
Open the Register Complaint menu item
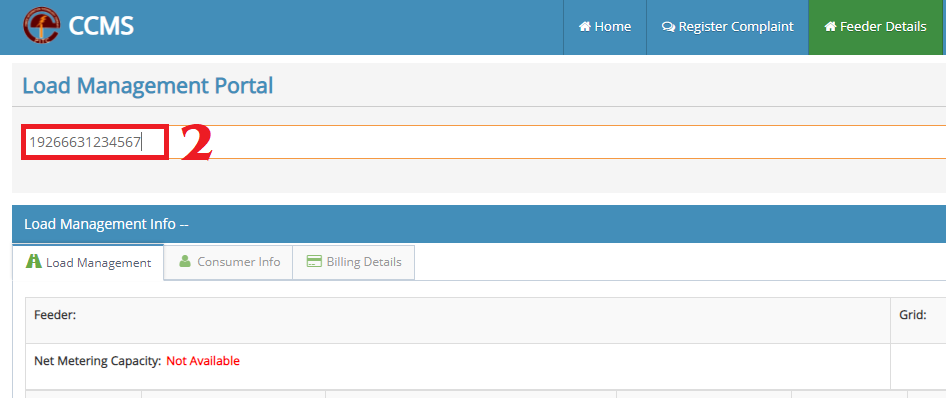tap(727, 27)
